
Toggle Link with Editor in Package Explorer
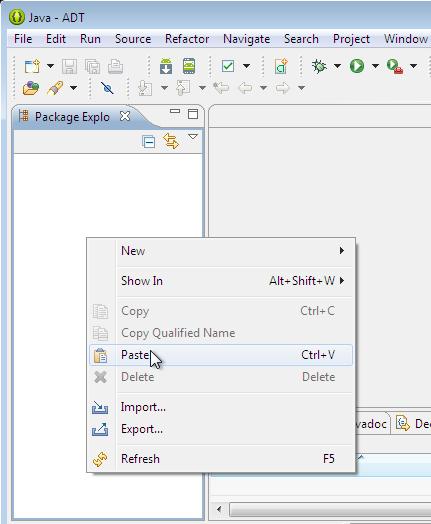(171, 141)
